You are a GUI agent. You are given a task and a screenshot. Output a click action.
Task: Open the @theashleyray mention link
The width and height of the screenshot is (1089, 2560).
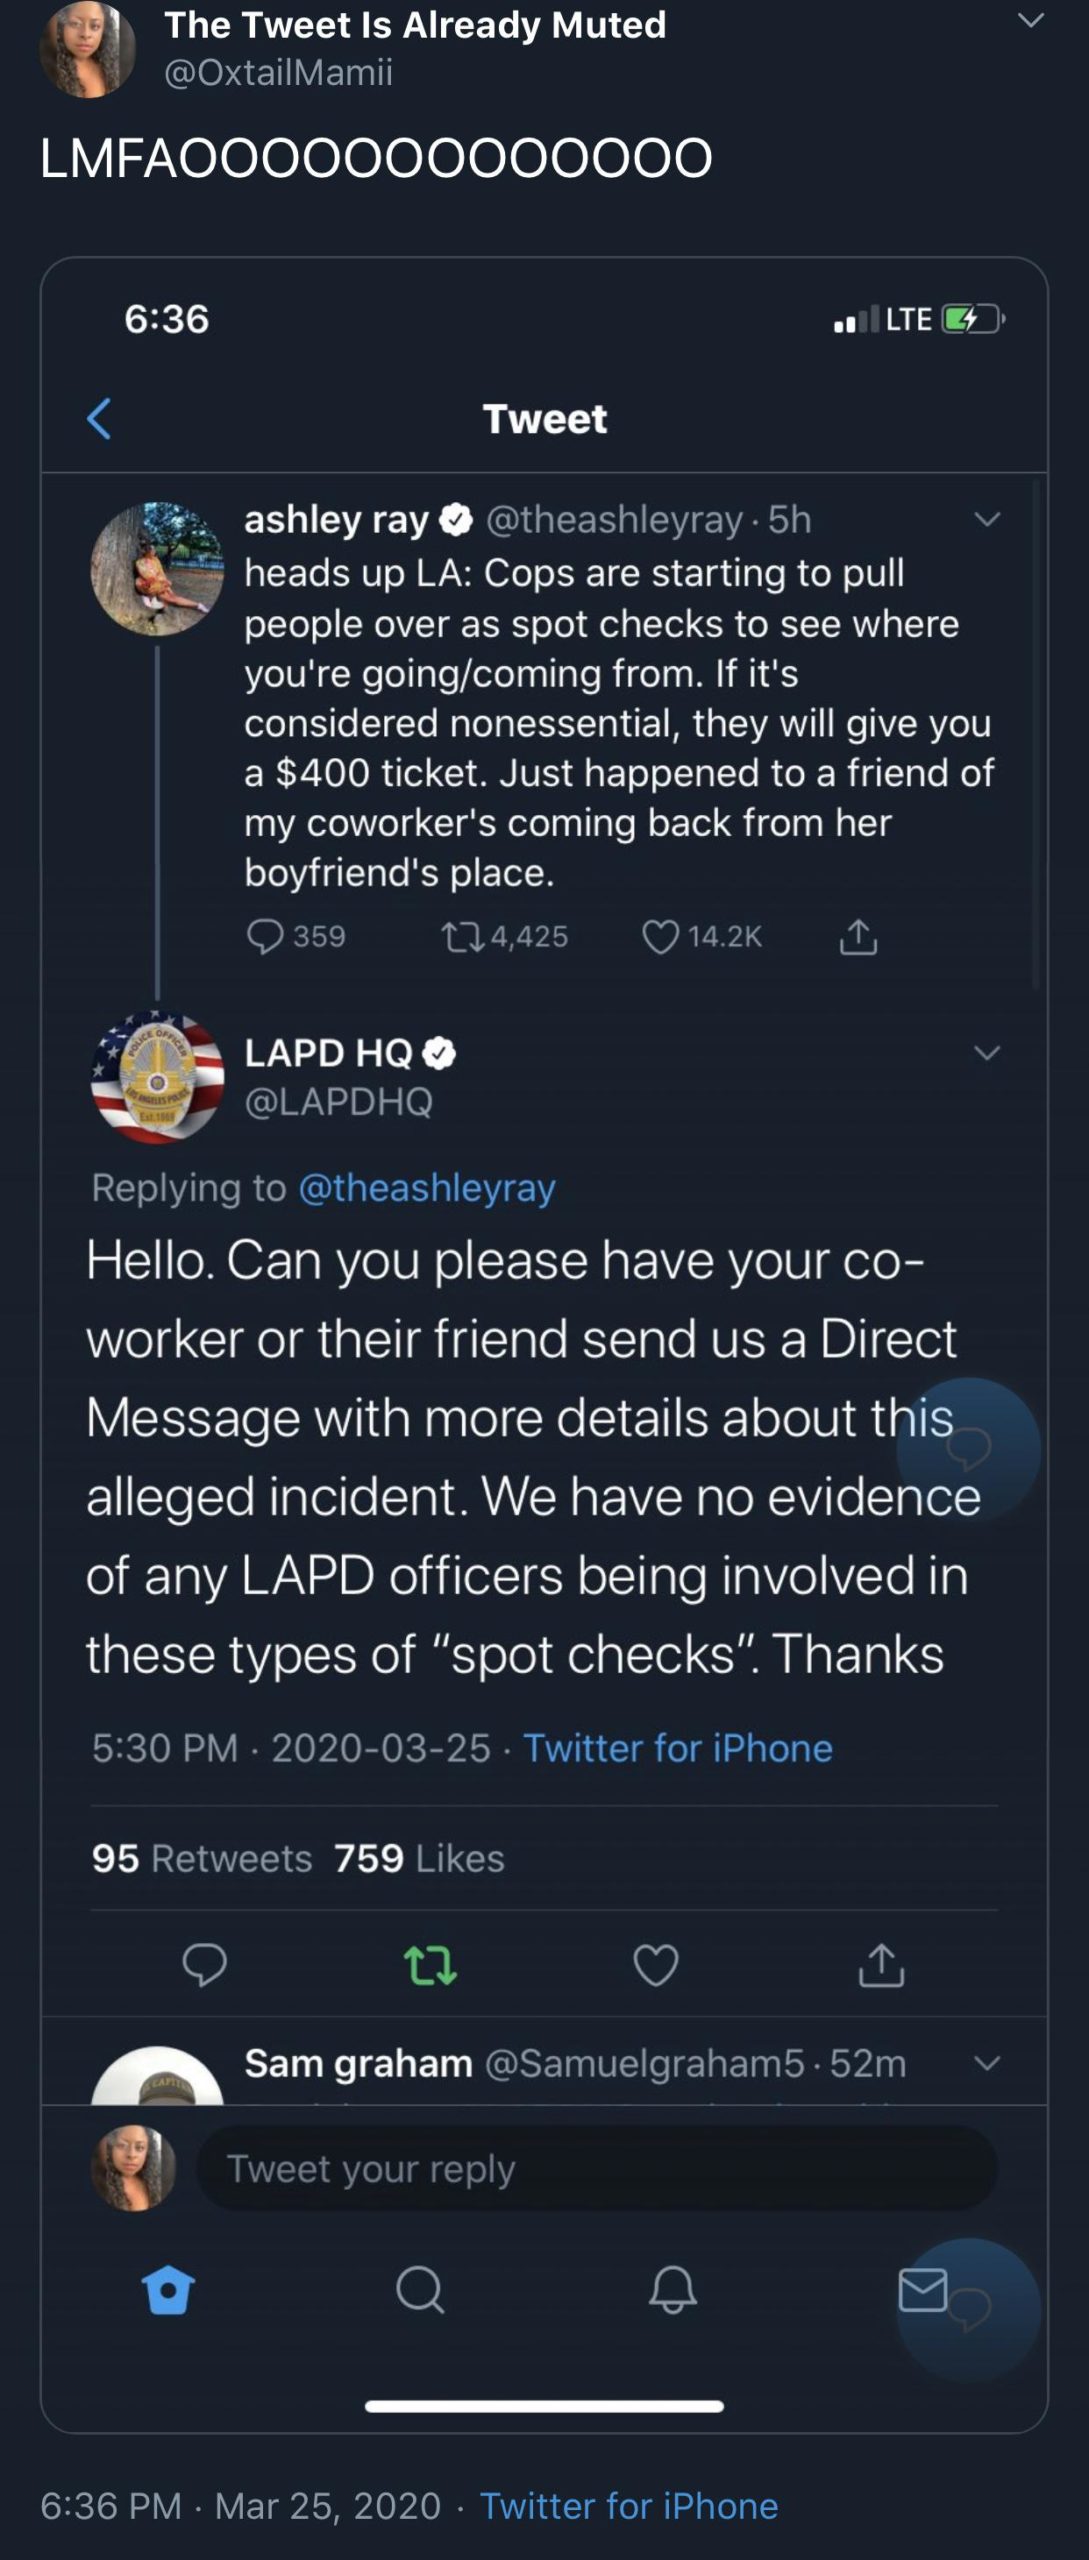(427, 1188)
